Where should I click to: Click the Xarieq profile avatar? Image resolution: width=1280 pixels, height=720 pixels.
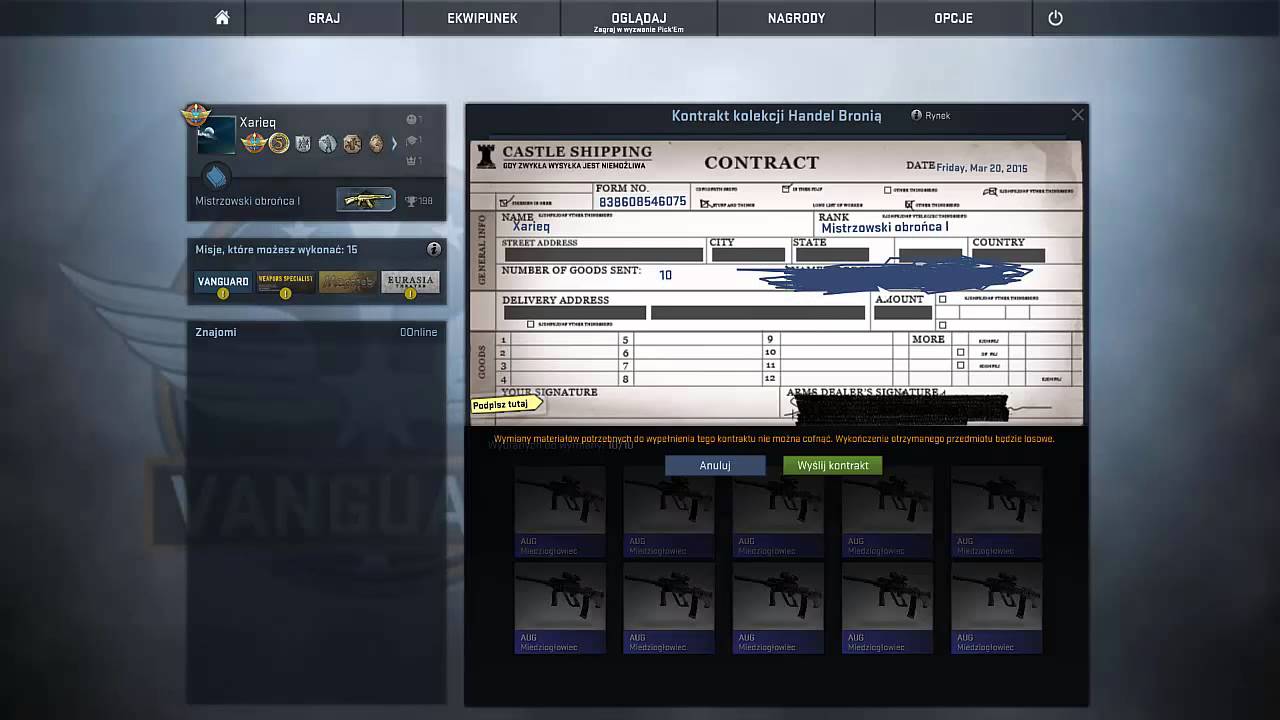pyautogui.click(x=216, y=136)
